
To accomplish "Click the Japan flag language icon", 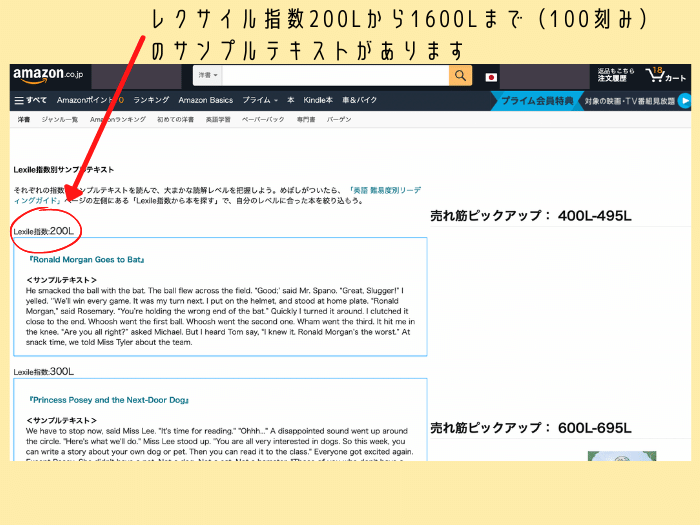I will coord(491,77).
